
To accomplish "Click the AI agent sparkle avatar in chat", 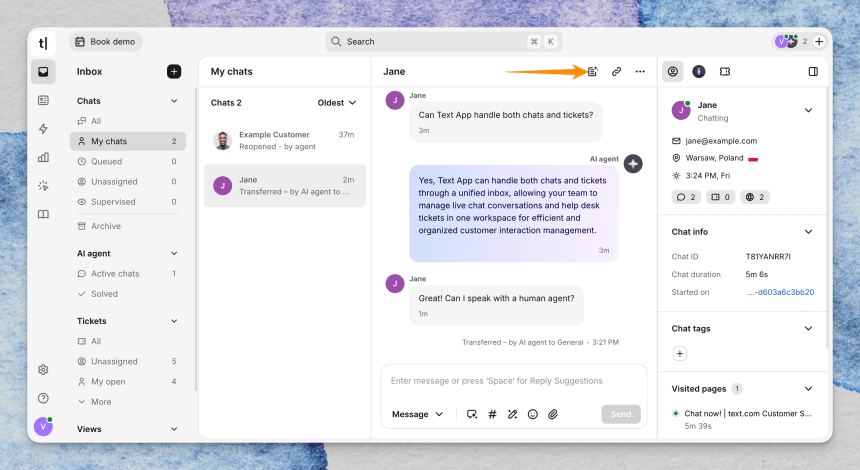I will point(633,163).
